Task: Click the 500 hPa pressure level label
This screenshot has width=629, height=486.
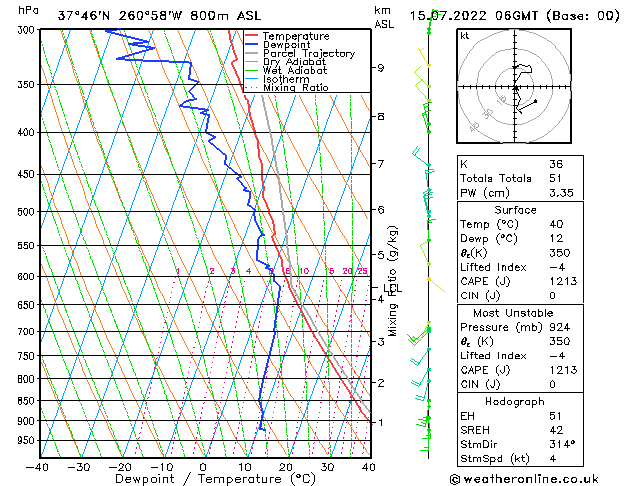Action: [x=27, y=212]
